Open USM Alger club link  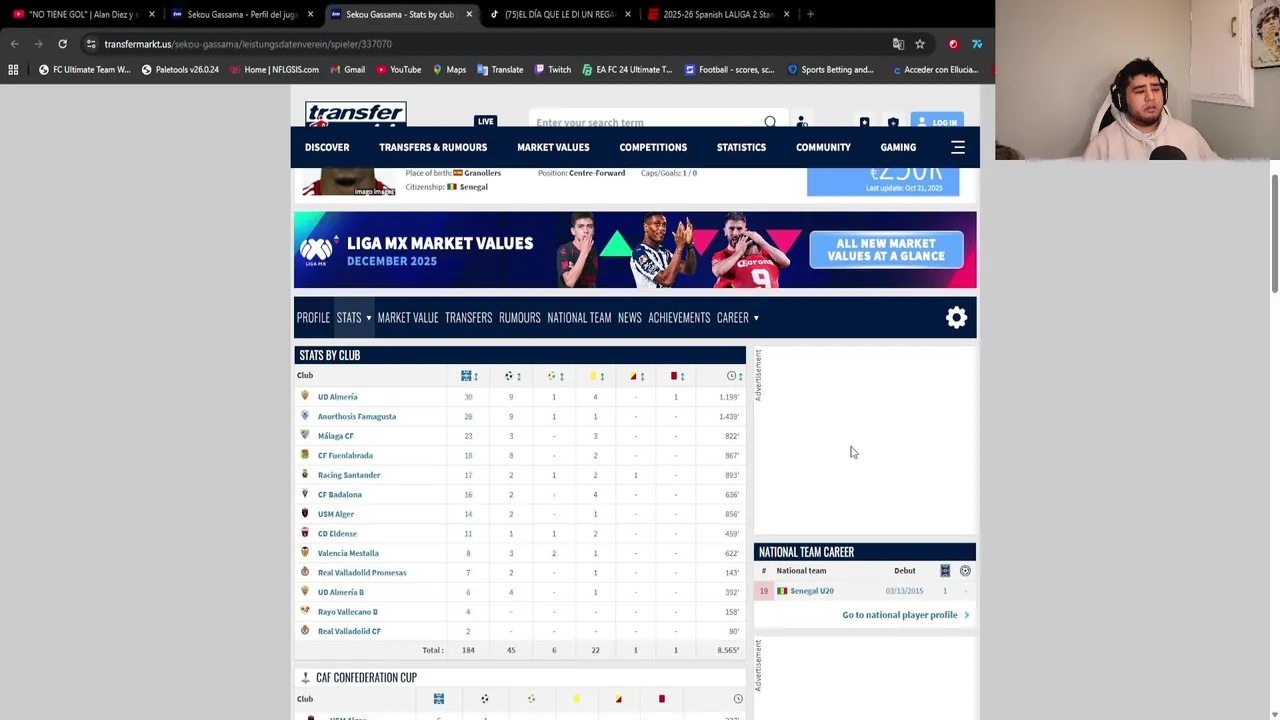pyautogui.click(x=336, y=514)
